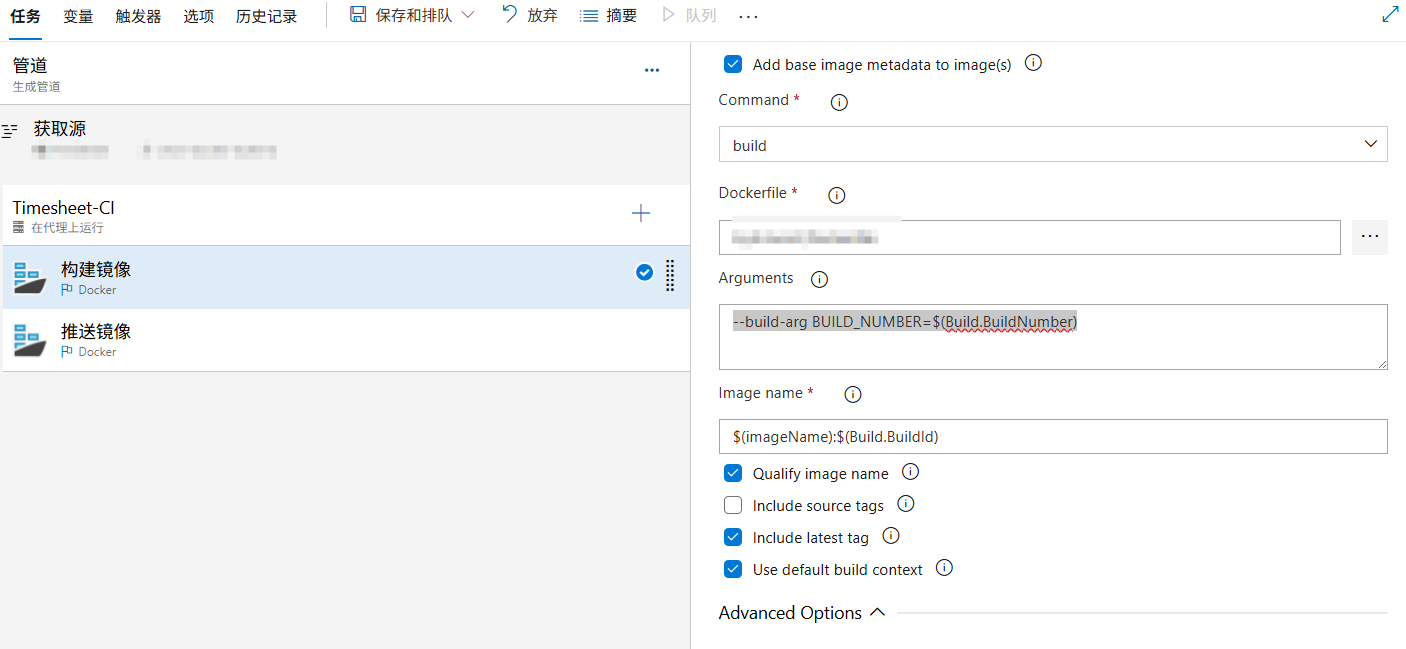Click the 队列 play icon
1406x649 pixels.
(x=669, y=15)
